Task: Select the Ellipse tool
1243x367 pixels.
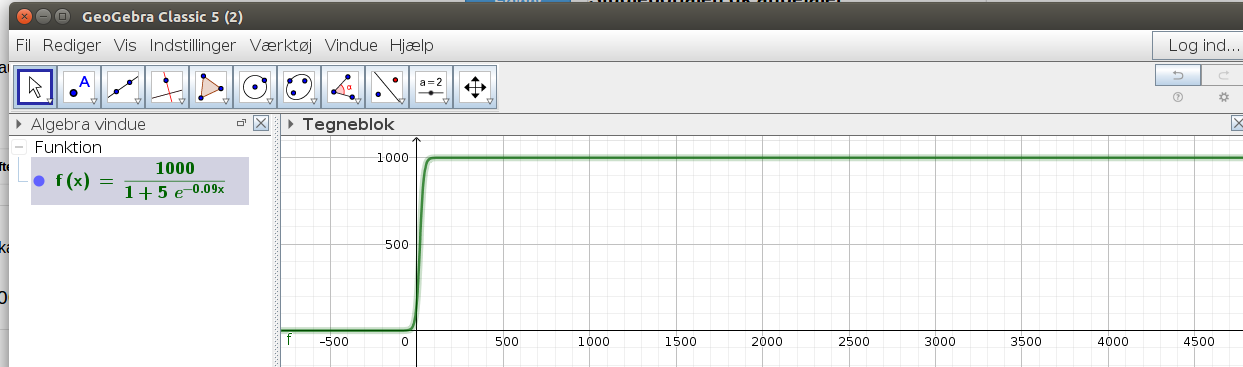Action: (299, 87)
